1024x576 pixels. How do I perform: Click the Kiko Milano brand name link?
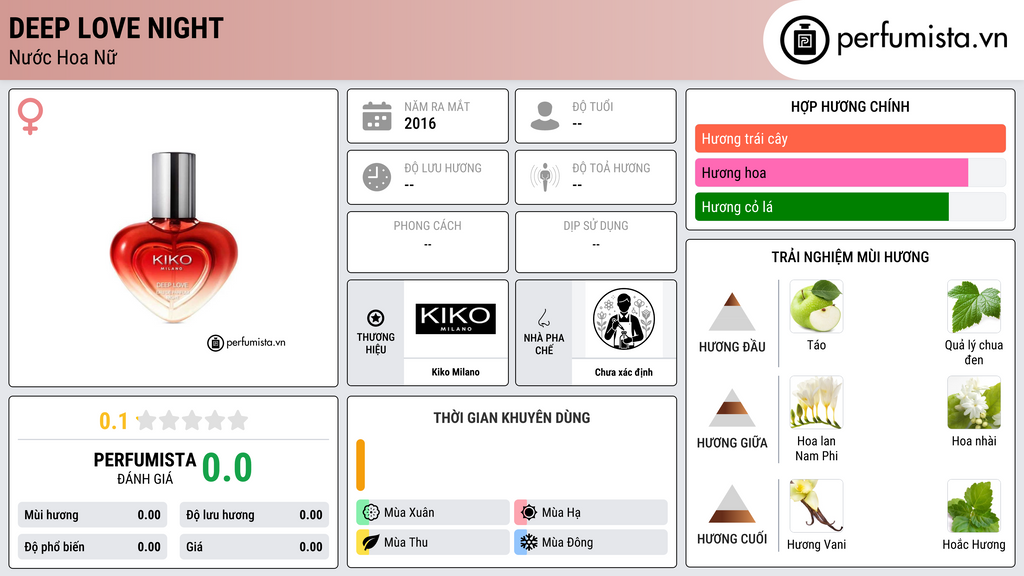click(x=456, y=372)
